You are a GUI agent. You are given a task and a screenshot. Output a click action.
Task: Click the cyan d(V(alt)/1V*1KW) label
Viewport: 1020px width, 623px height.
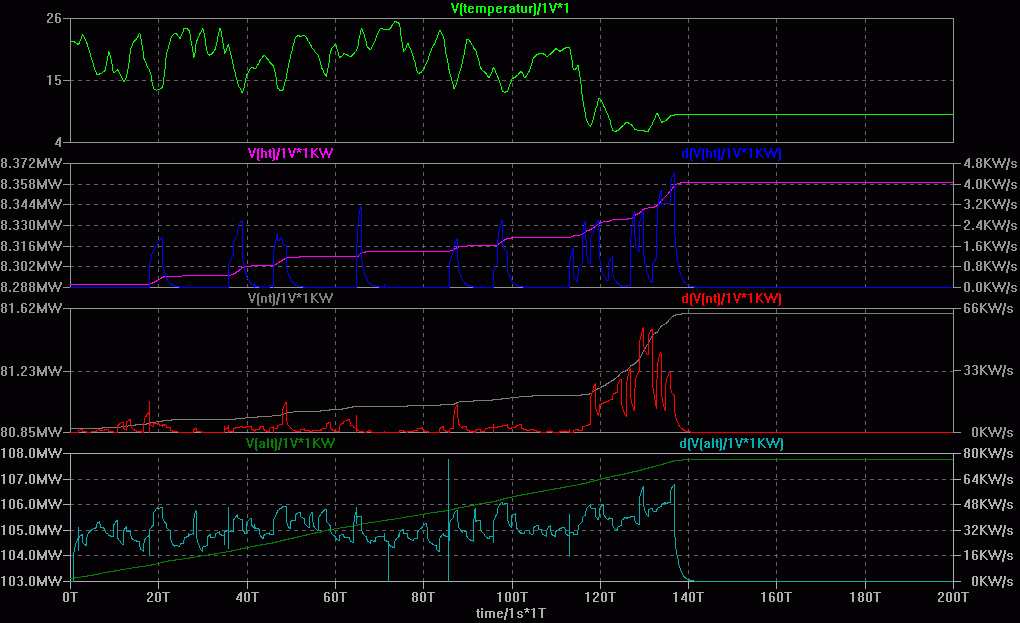click(x=731, y=444)
